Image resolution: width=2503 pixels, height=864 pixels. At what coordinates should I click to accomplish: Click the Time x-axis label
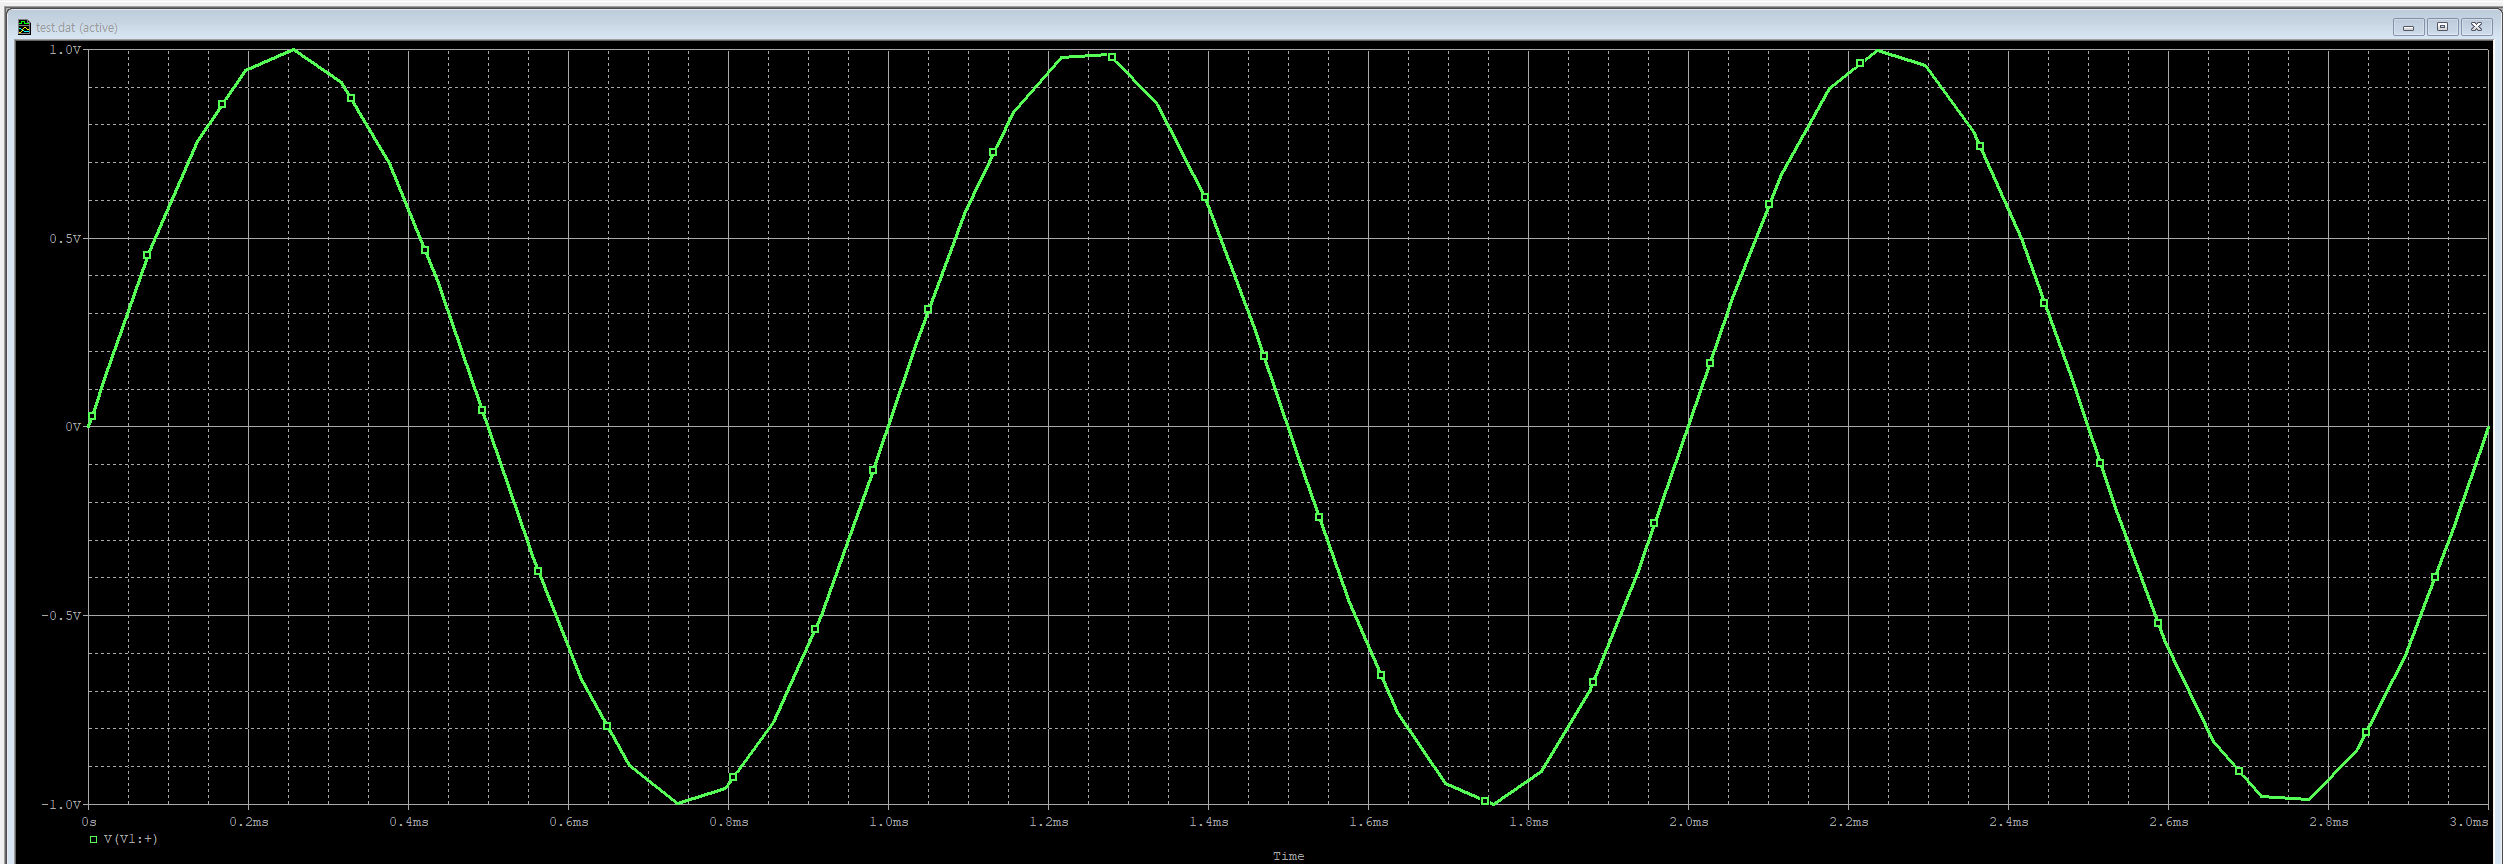[1288, 856]
